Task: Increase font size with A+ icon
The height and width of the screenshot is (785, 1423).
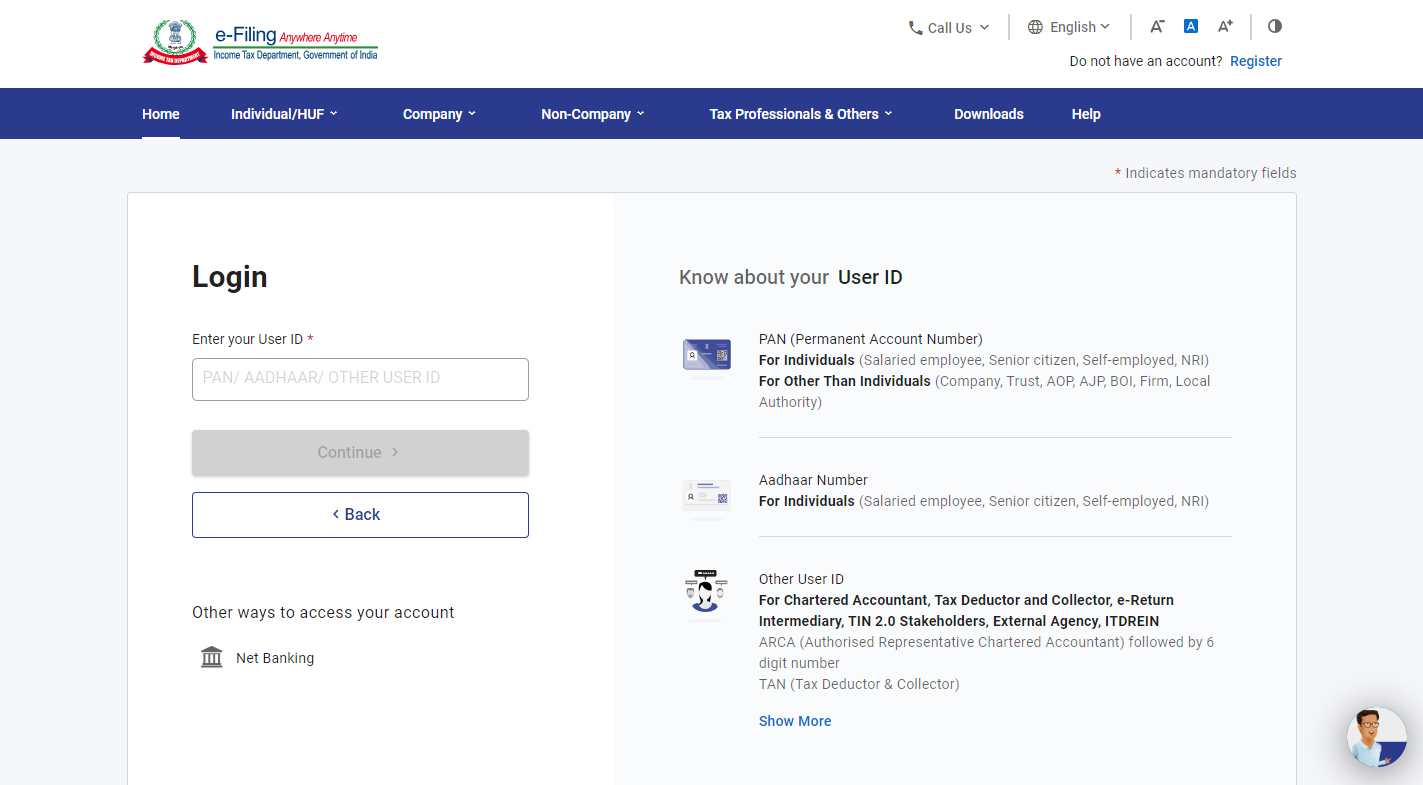Action: [1225, 27]
